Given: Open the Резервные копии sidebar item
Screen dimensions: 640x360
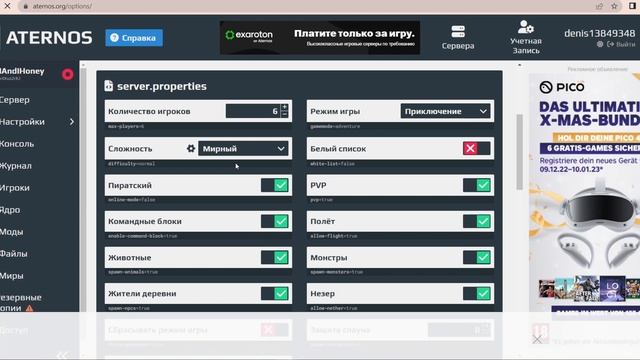Looking at the screenshot, I should 20,302.
